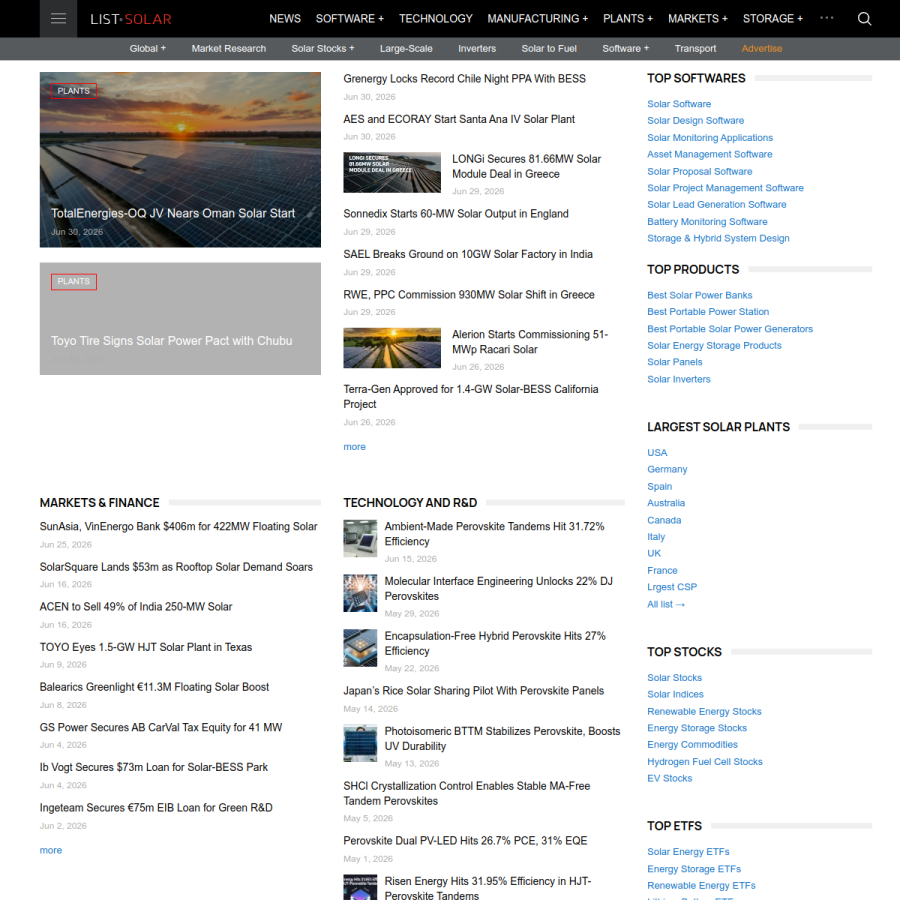Open the hamburger menu icon
This screenshot has width=900, height=900.
[x=58, y=19]
